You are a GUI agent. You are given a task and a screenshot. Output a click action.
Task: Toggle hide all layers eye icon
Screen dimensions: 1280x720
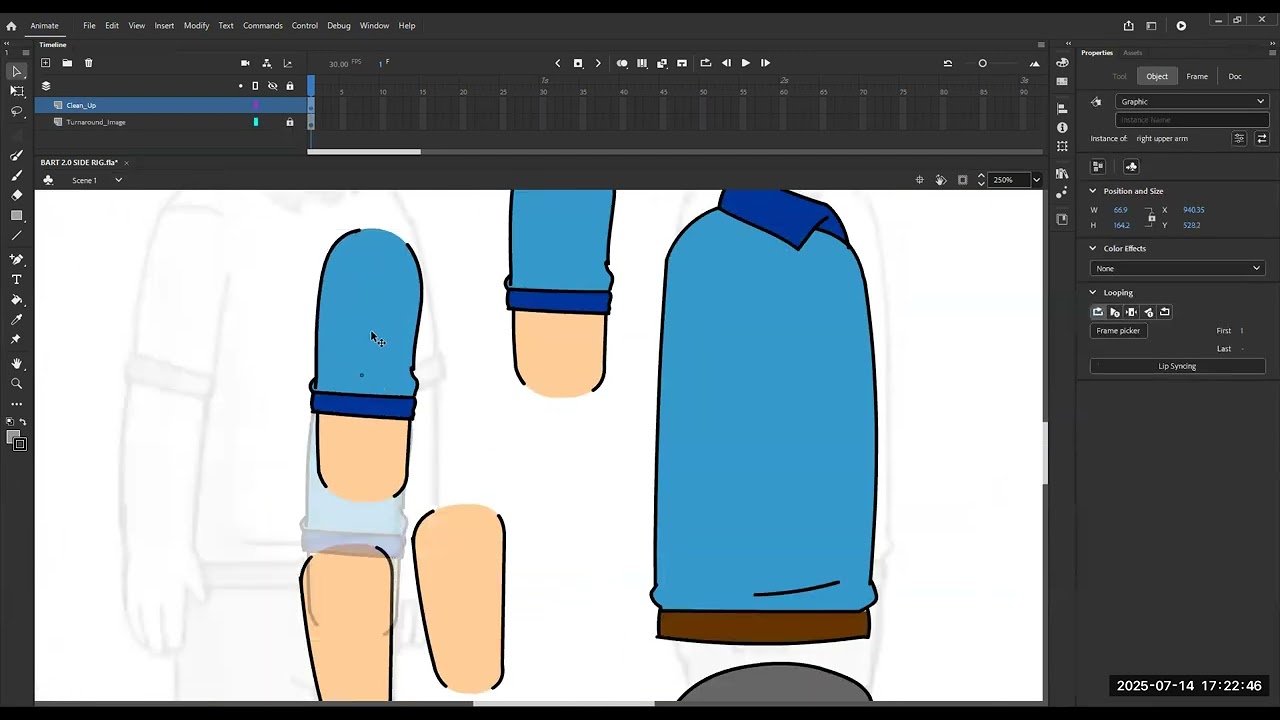[272, 86]
